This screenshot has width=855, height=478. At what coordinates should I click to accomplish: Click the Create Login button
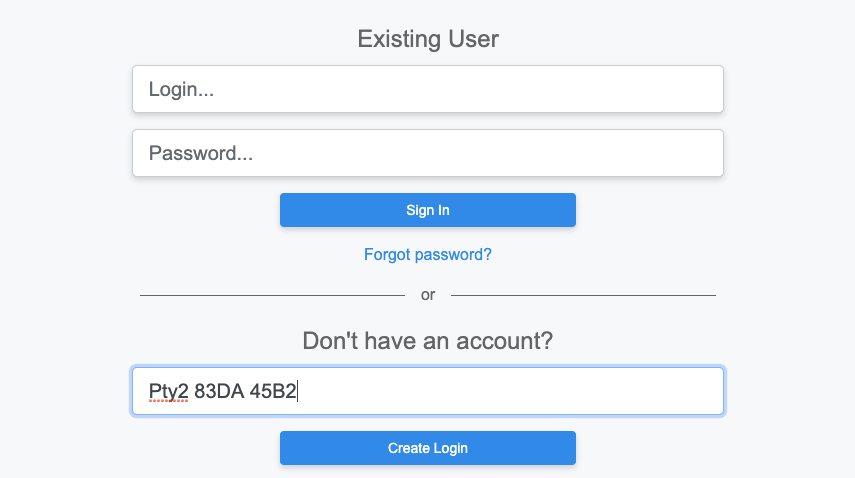click(x=427, y=448)
